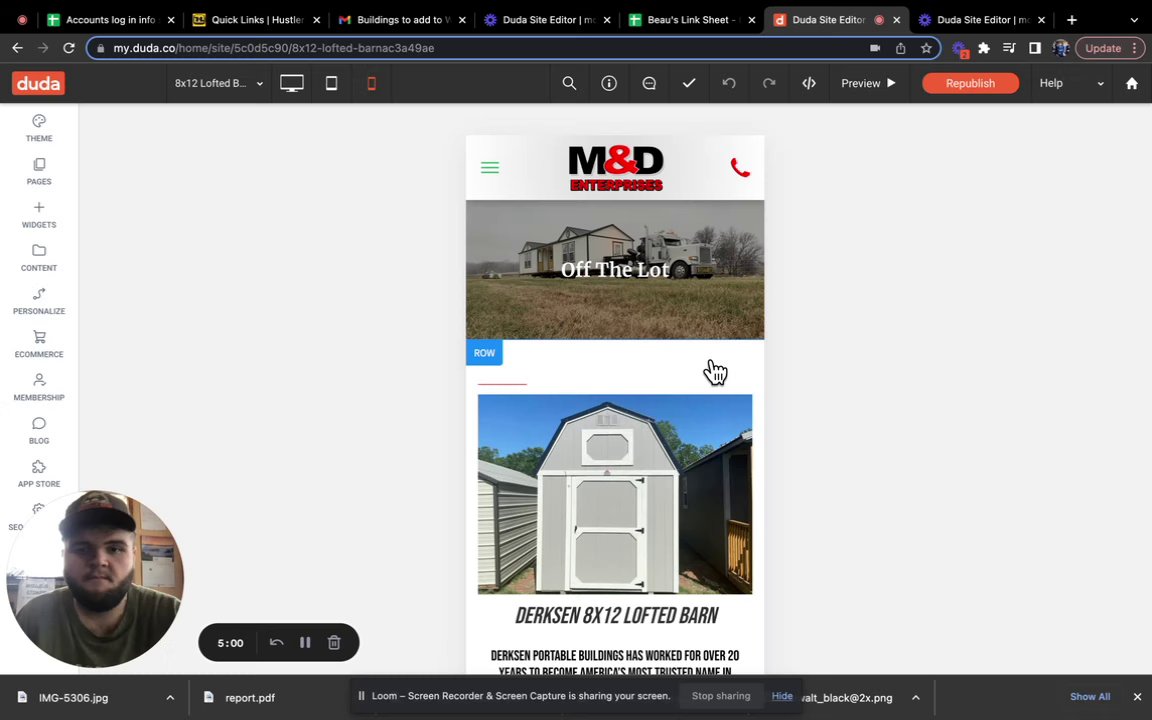Expand the tab search chevron
The width and height of the screenshot is (1152, 720).
pos(1134,20)
